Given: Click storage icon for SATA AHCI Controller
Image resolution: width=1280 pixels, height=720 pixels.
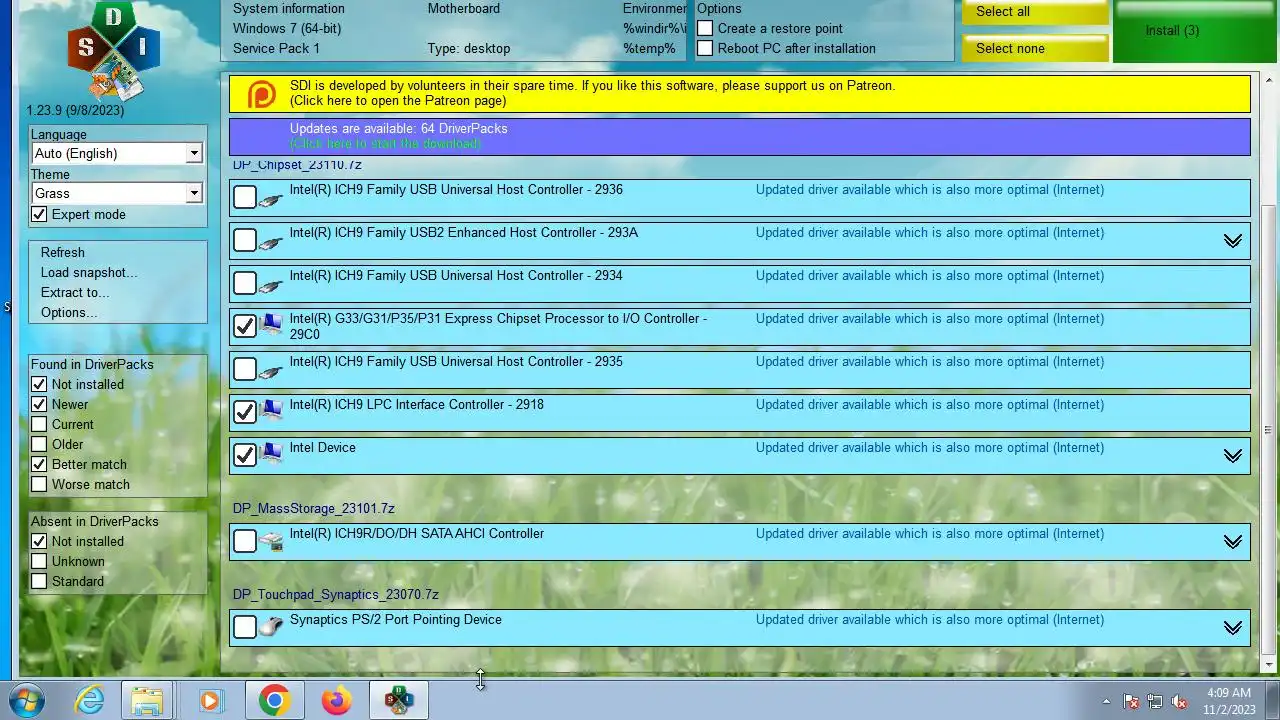Looking at the screenshot, I should coord(270,541).
